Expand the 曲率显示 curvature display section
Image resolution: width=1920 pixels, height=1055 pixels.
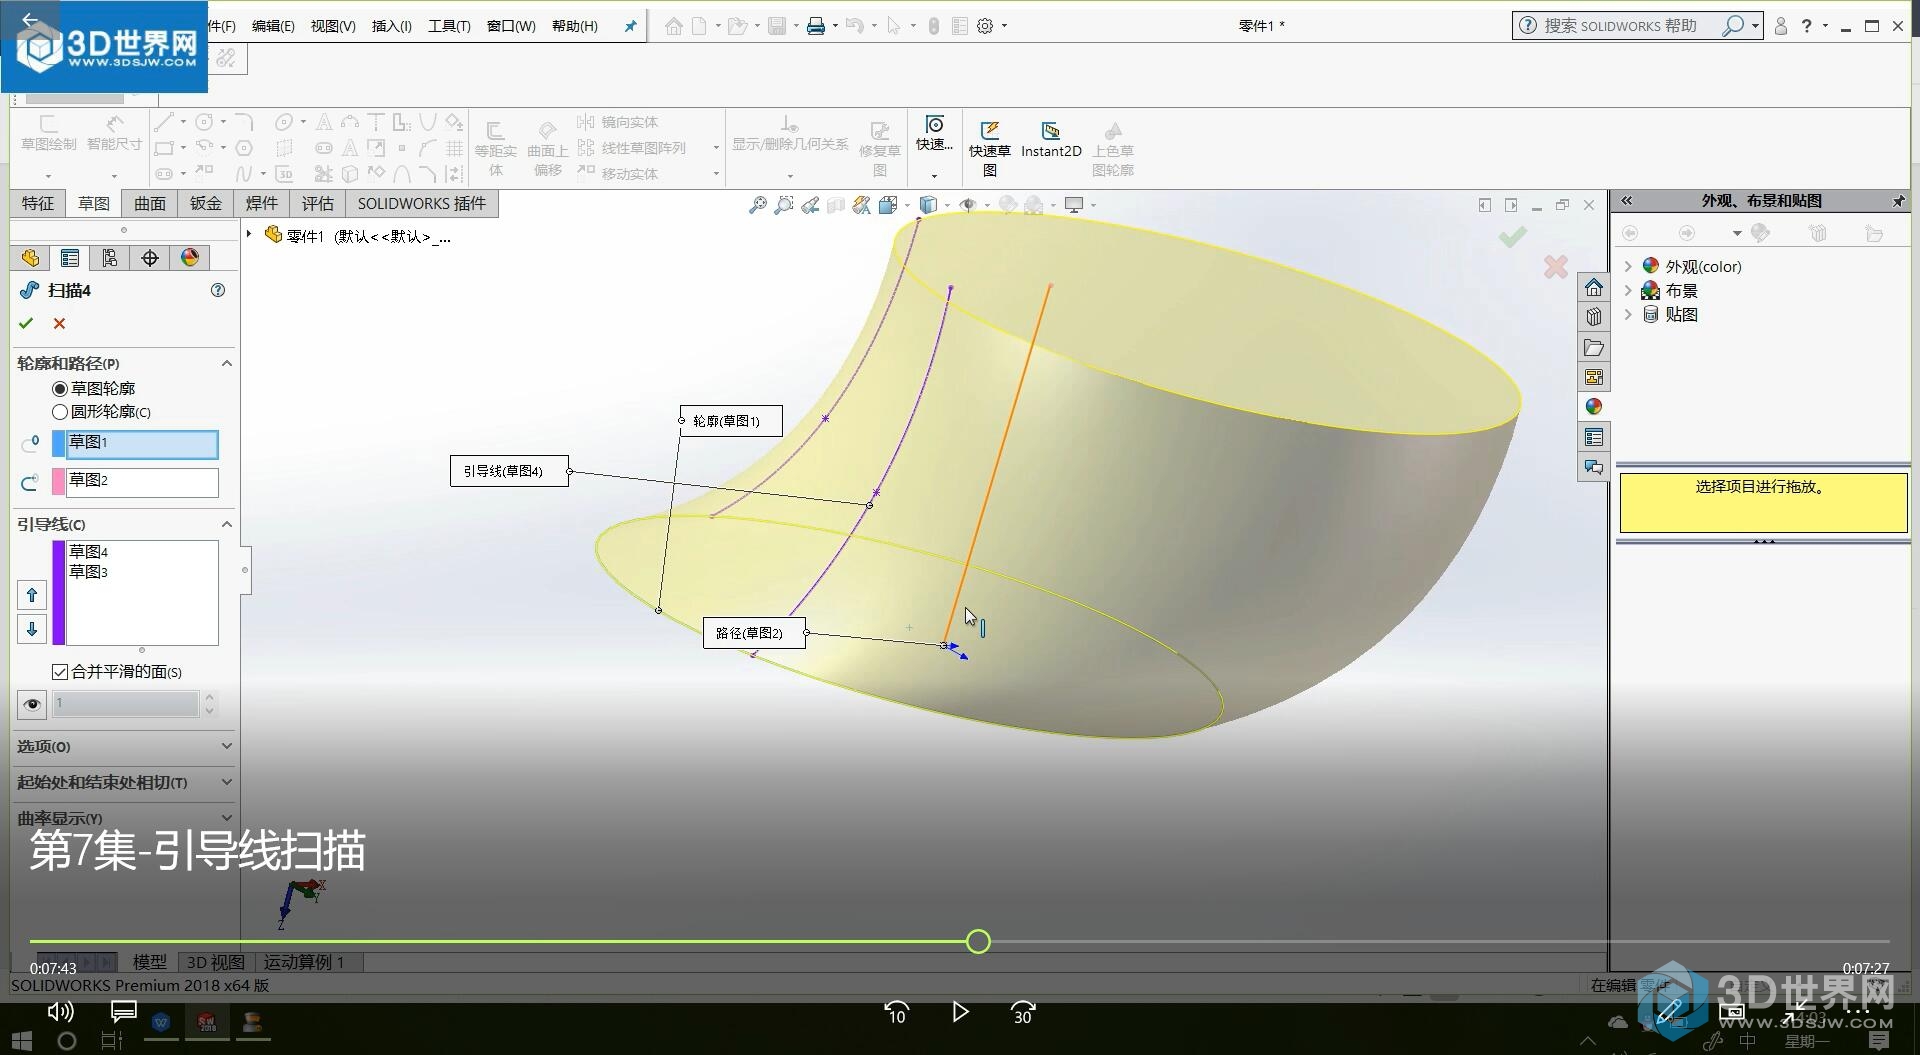227,818
